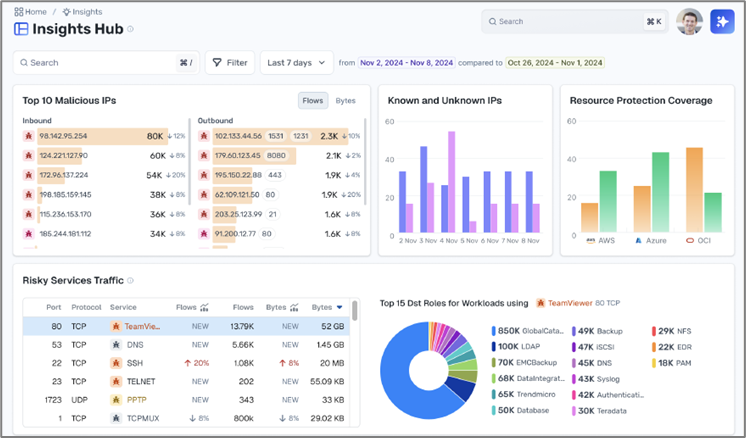The height and width of the screenshot is (438, 746).
Task: Click the PPTP service bug icon
Action: click(x=116, y=400)
